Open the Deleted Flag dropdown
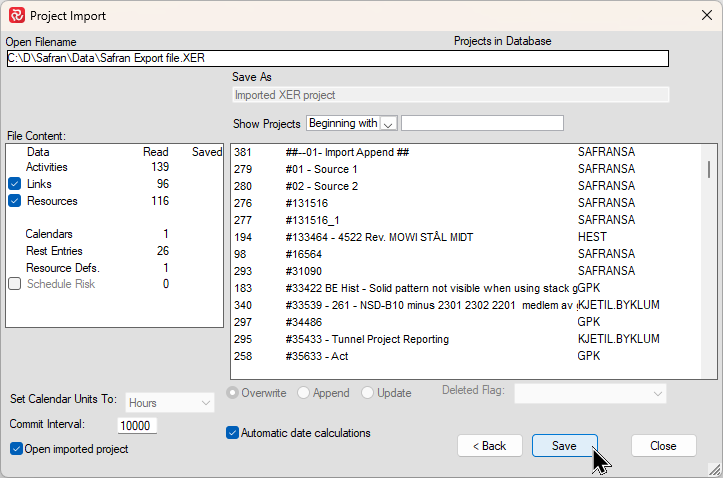Image resolution: width=723 pixels, height=478 pixels. pos(590,393)
